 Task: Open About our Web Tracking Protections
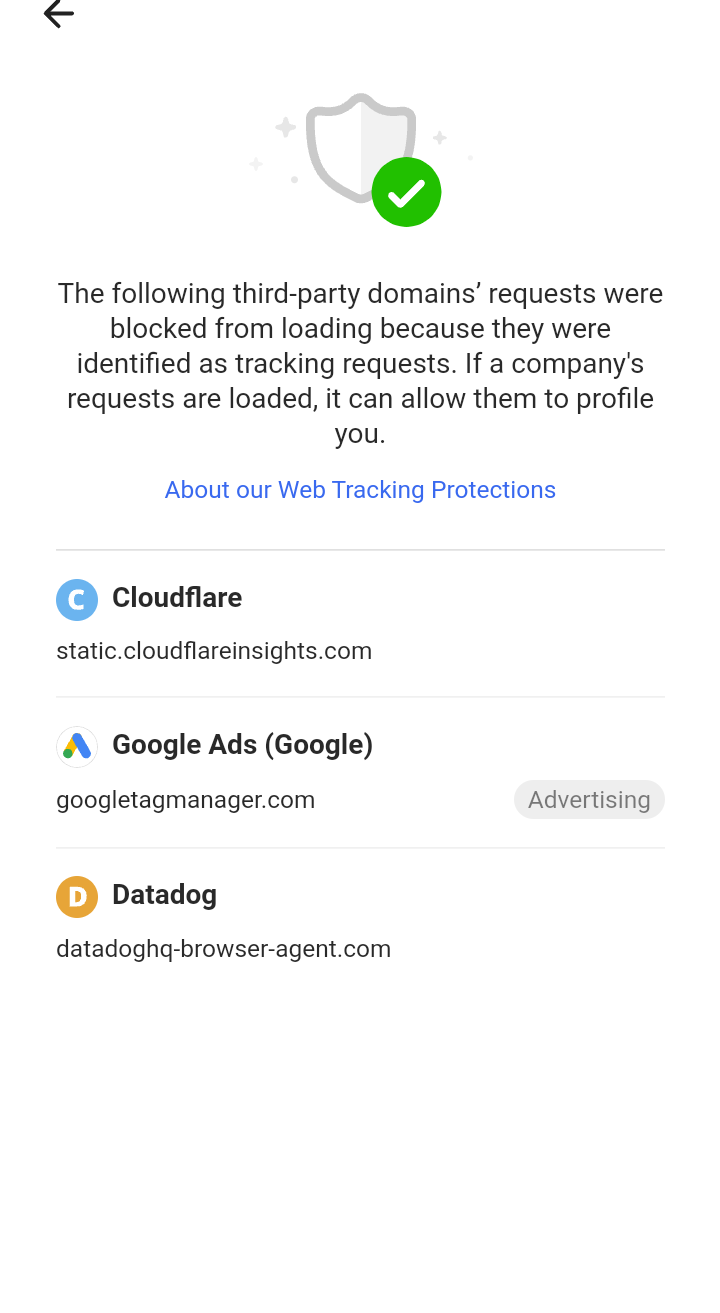tap(360, 490)
